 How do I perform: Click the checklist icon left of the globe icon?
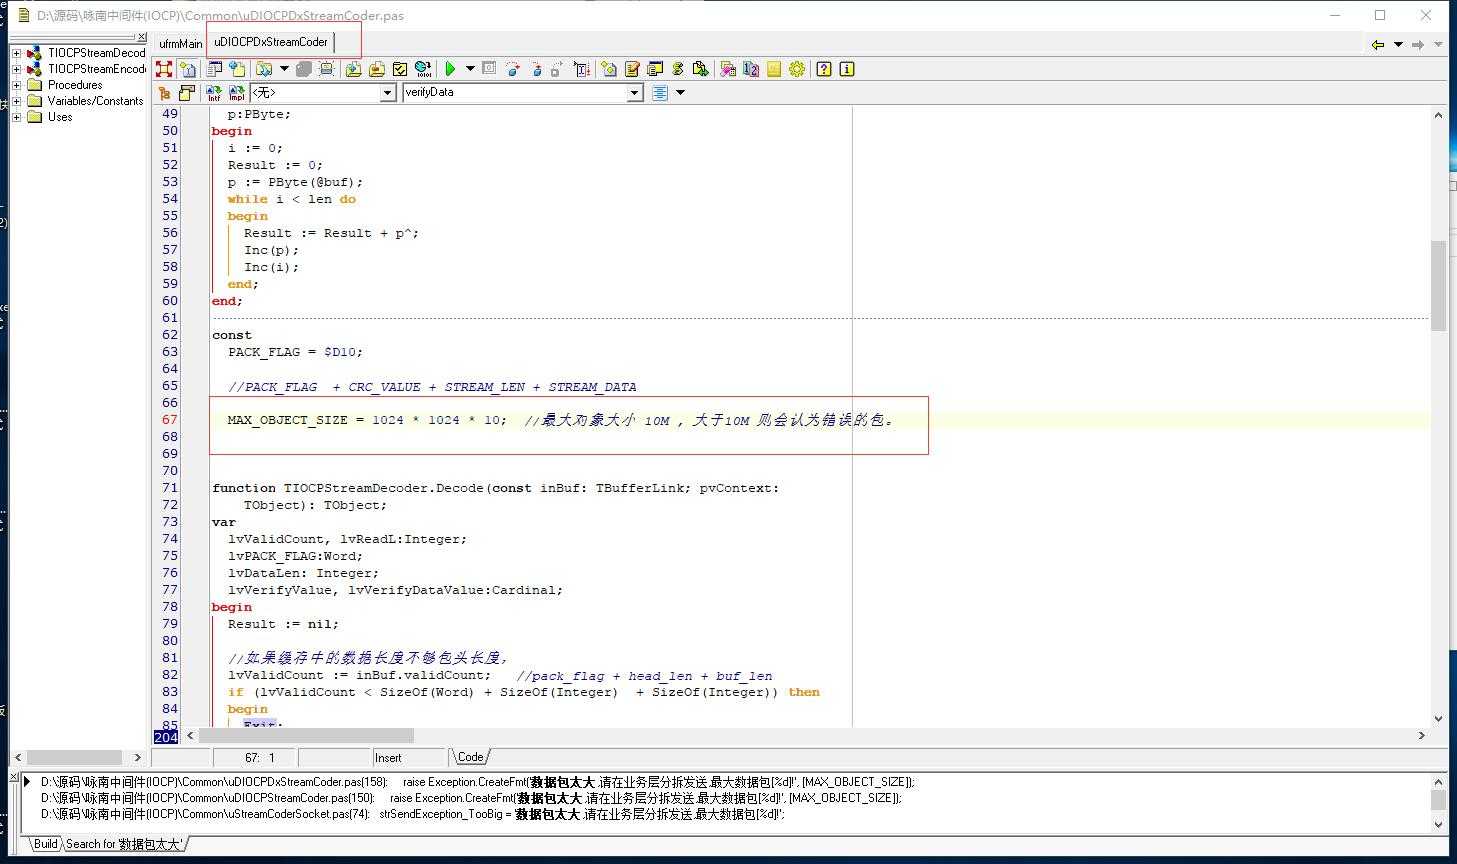tap(400, 69)
